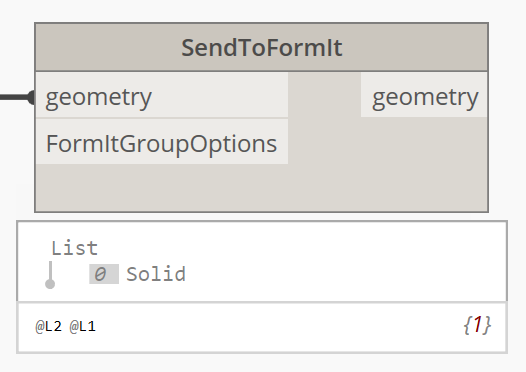
Task: Click the title bar left of SendToFormIt text
Action: 107,48
